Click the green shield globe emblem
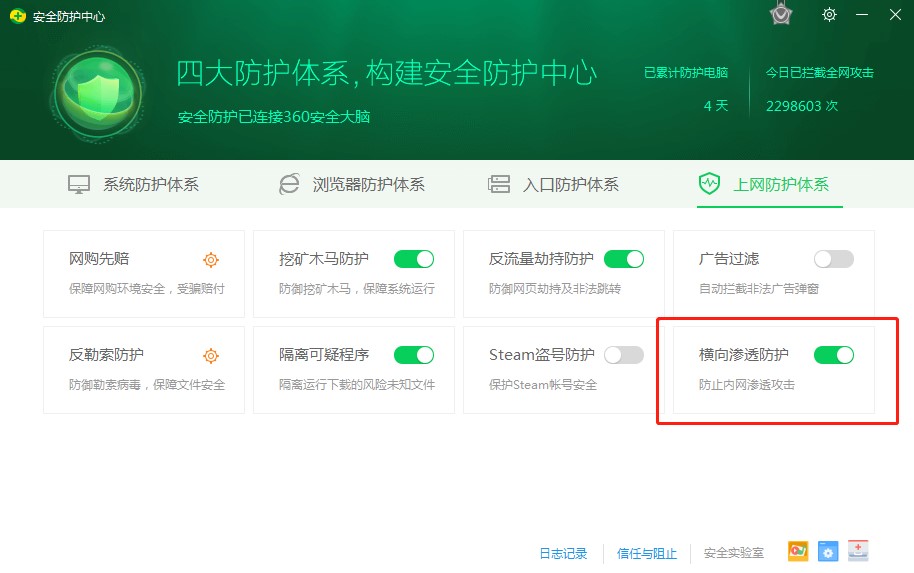This screenshot has height=573, width=914. pos(98,93)
